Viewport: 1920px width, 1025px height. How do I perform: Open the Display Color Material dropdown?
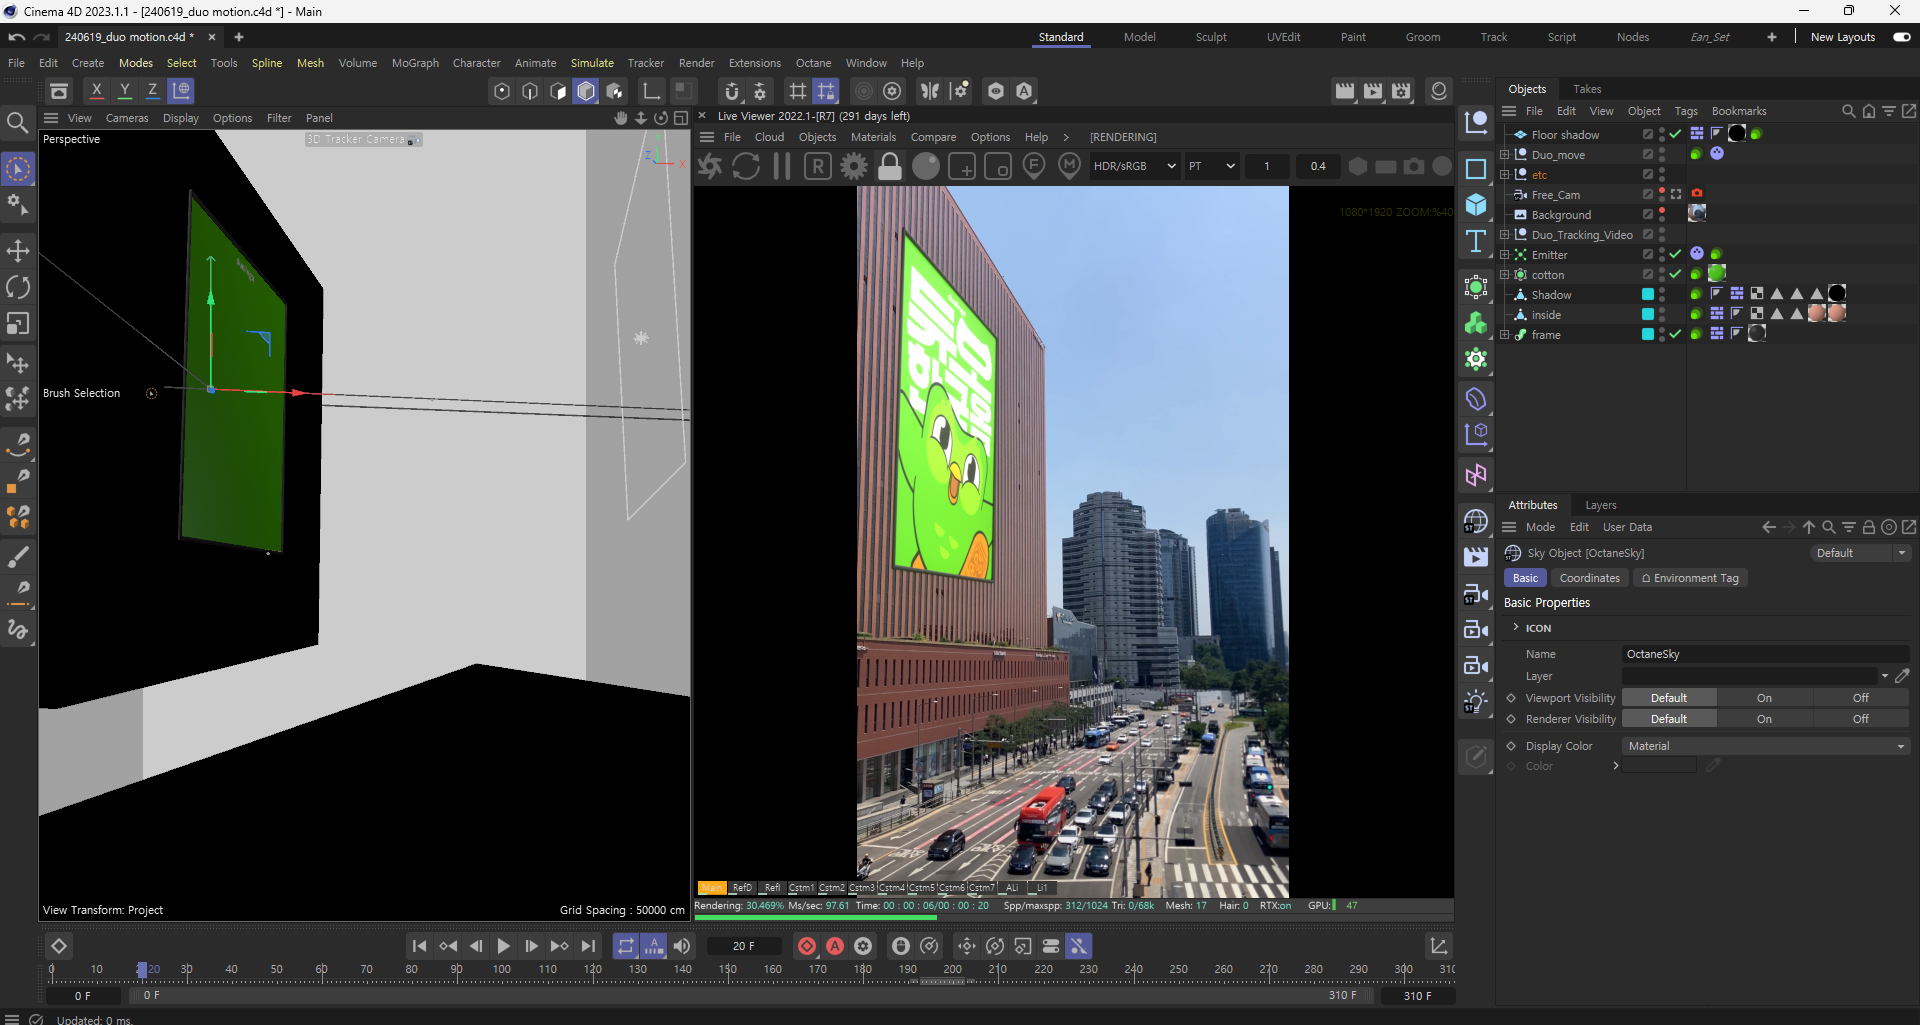click(1765, 746)
